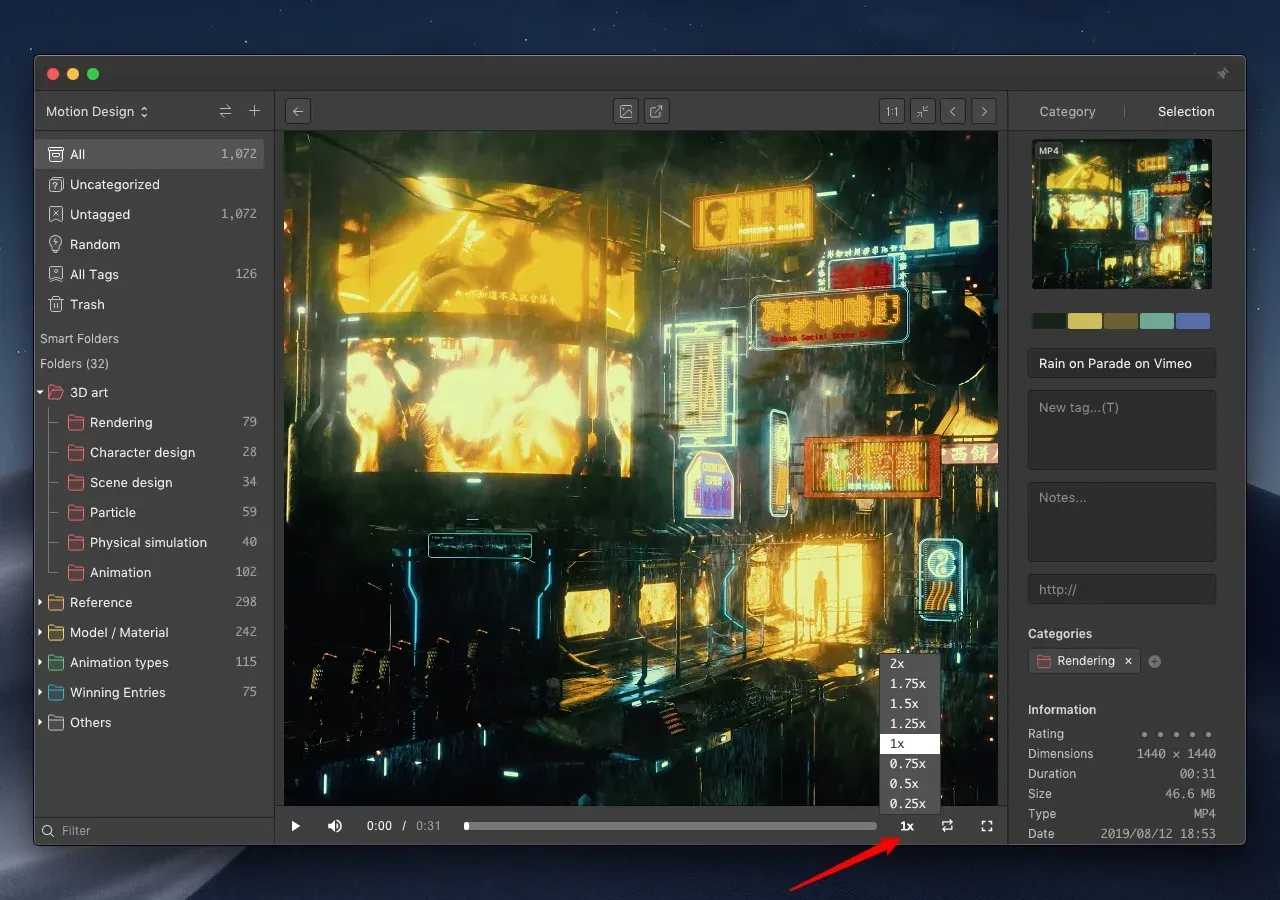
Task: Open the Animation subfolder
Action: [x=151, y=572]
